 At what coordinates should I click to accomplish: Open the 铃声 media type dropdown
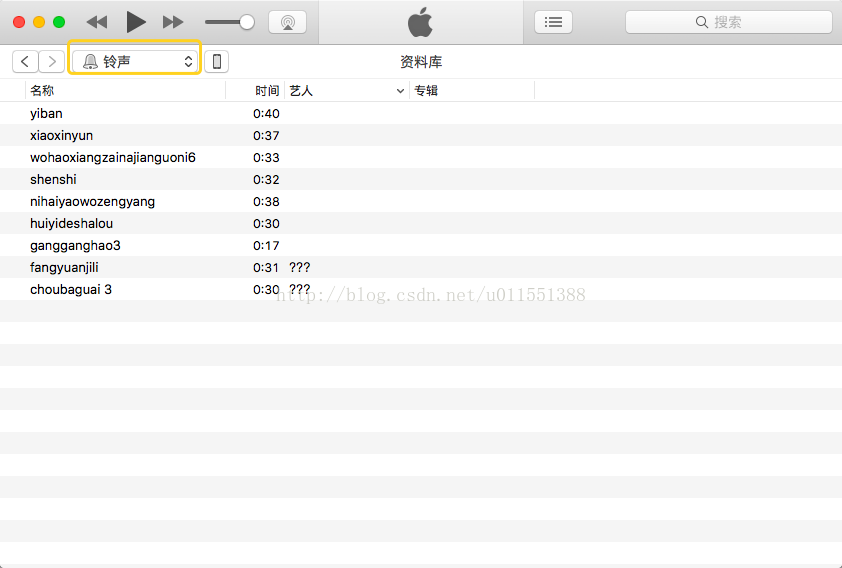(134, 62)
